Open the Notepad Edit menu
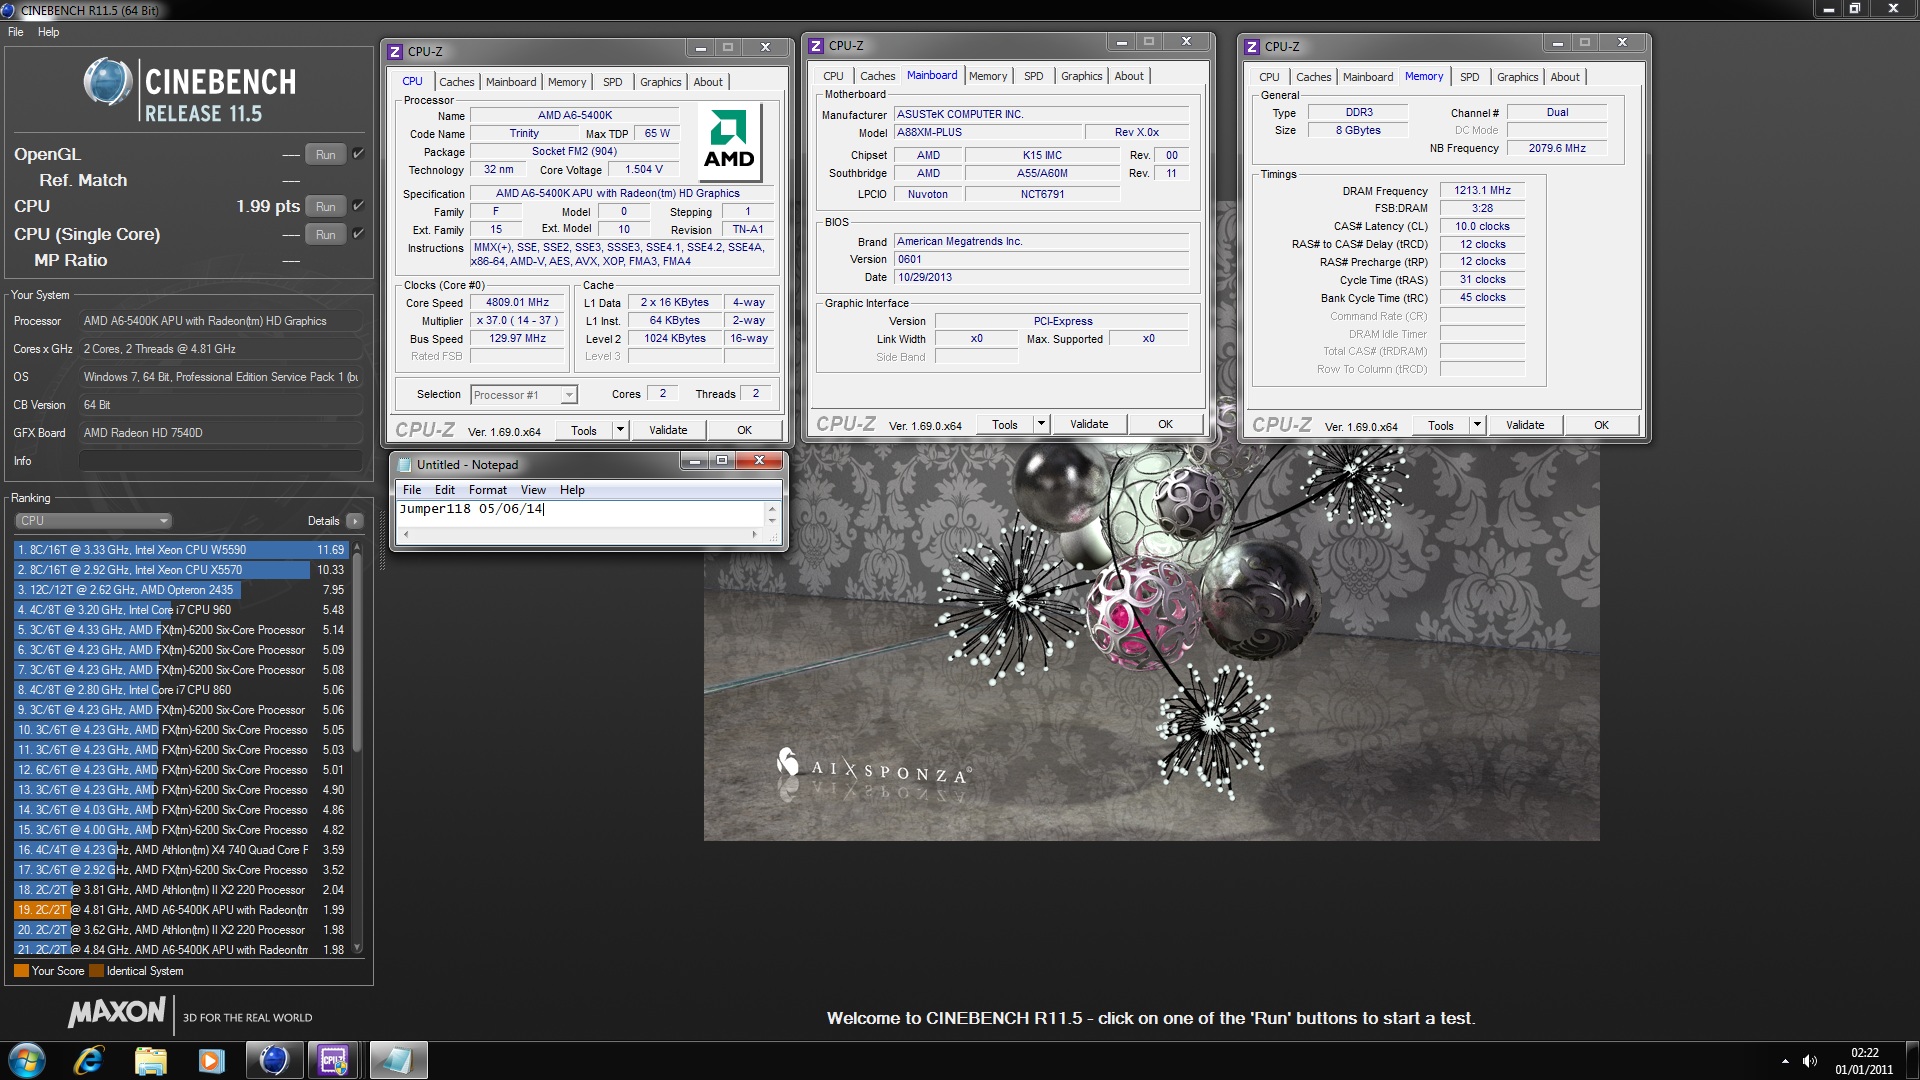The width and height of the screenshot is (1920, 1080). pos(445,490)
